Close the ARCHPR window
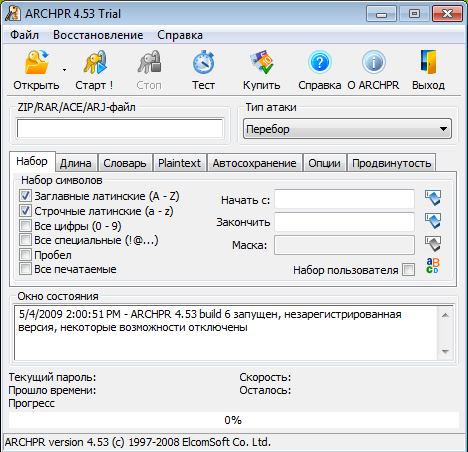 (x=447, y=14)
